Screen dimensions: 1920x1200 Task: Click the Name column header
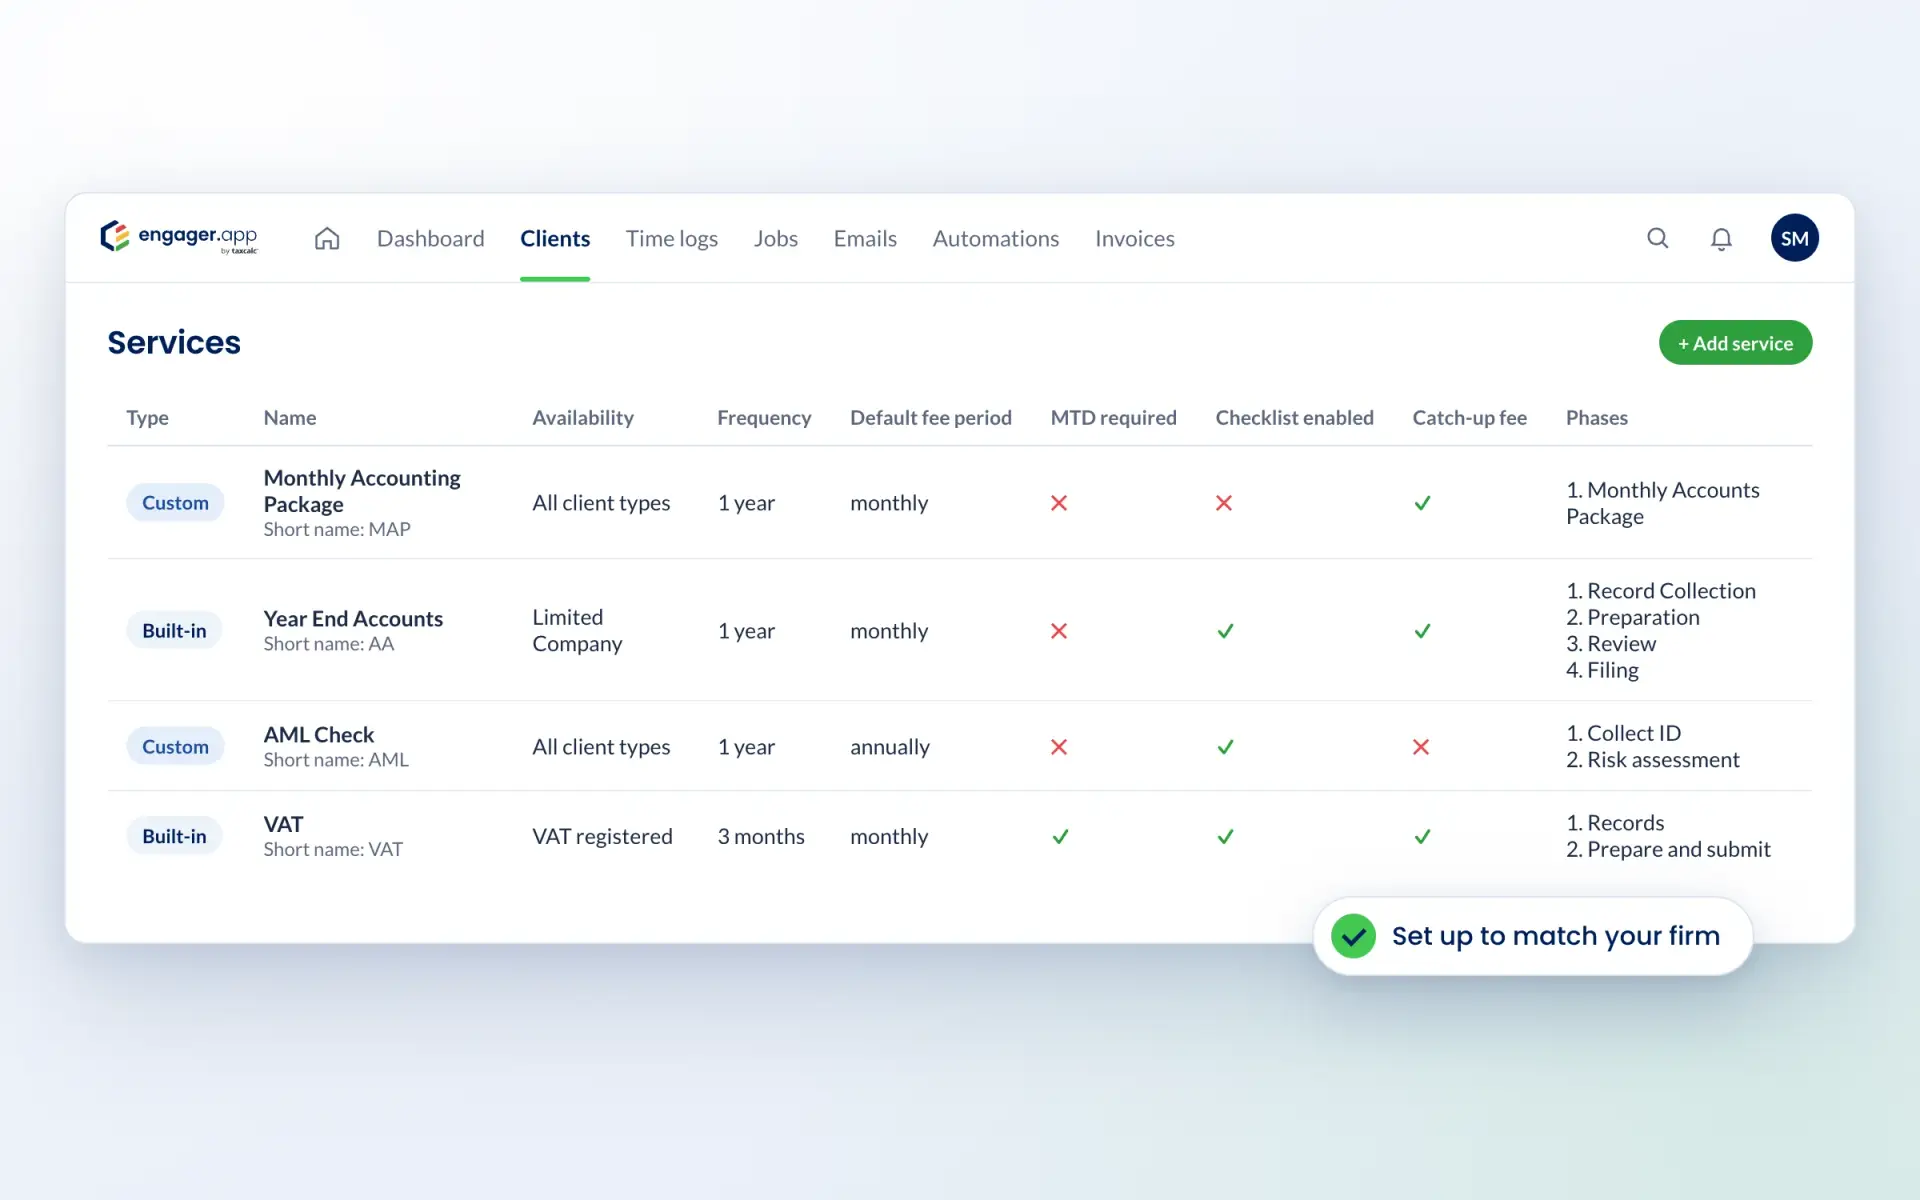point(290,418)
